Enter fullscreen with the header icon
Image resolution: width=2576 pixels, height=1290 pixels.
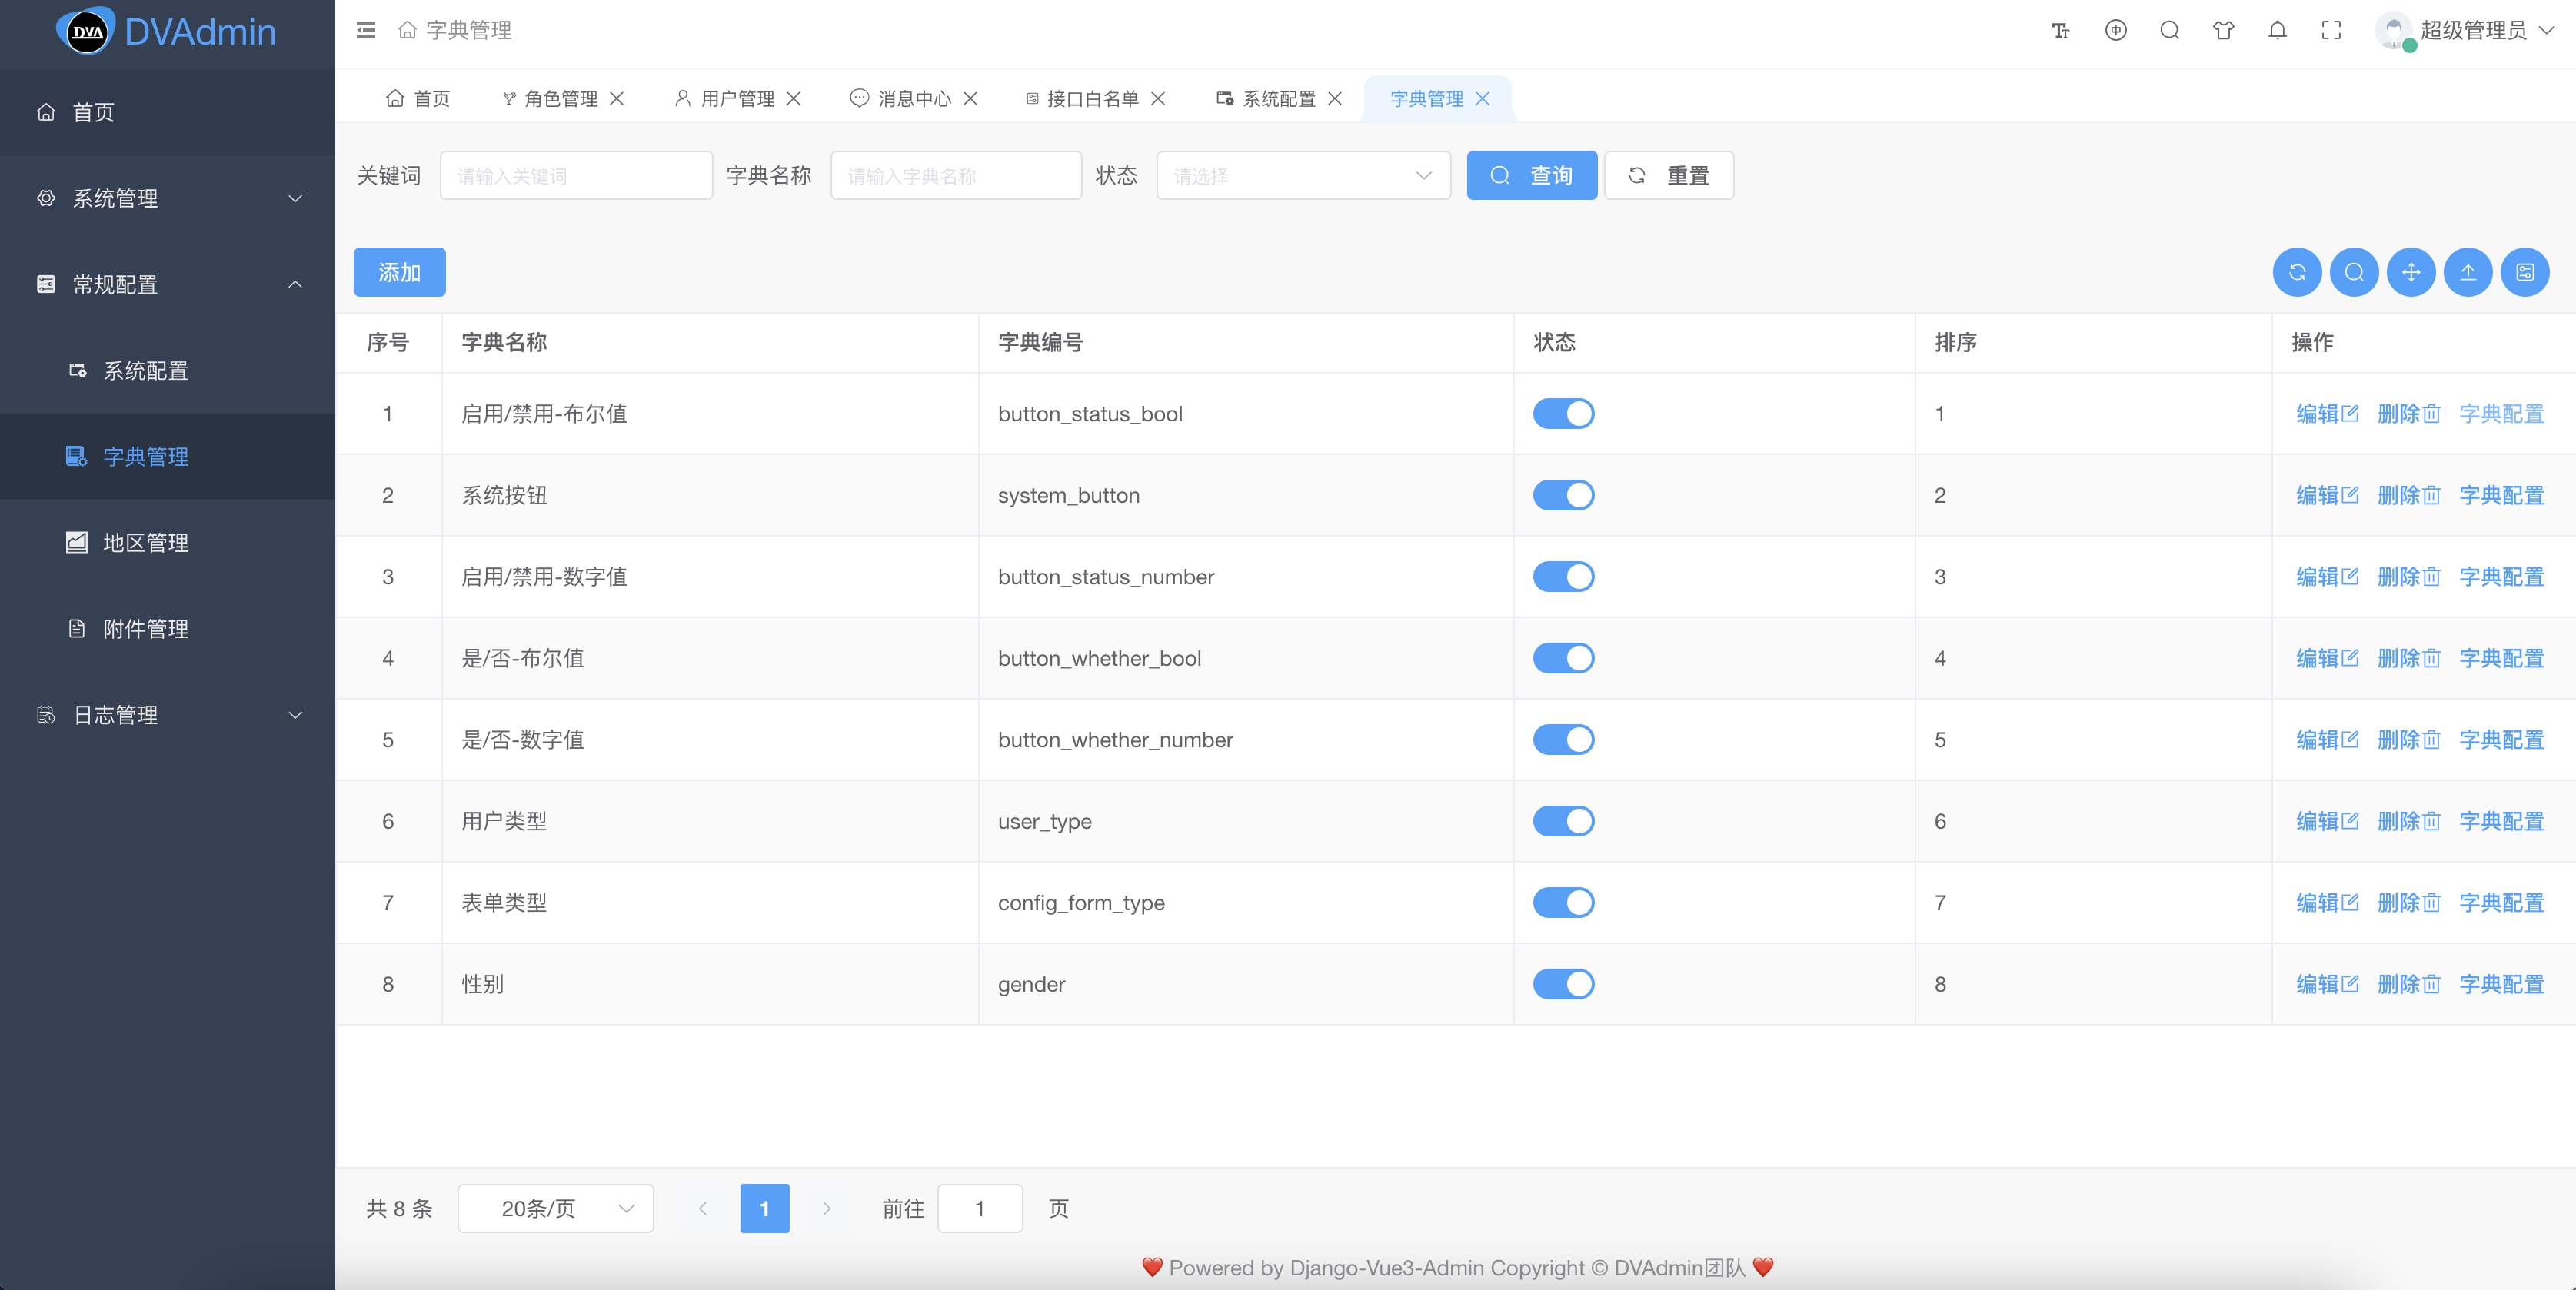point(2331,30)
